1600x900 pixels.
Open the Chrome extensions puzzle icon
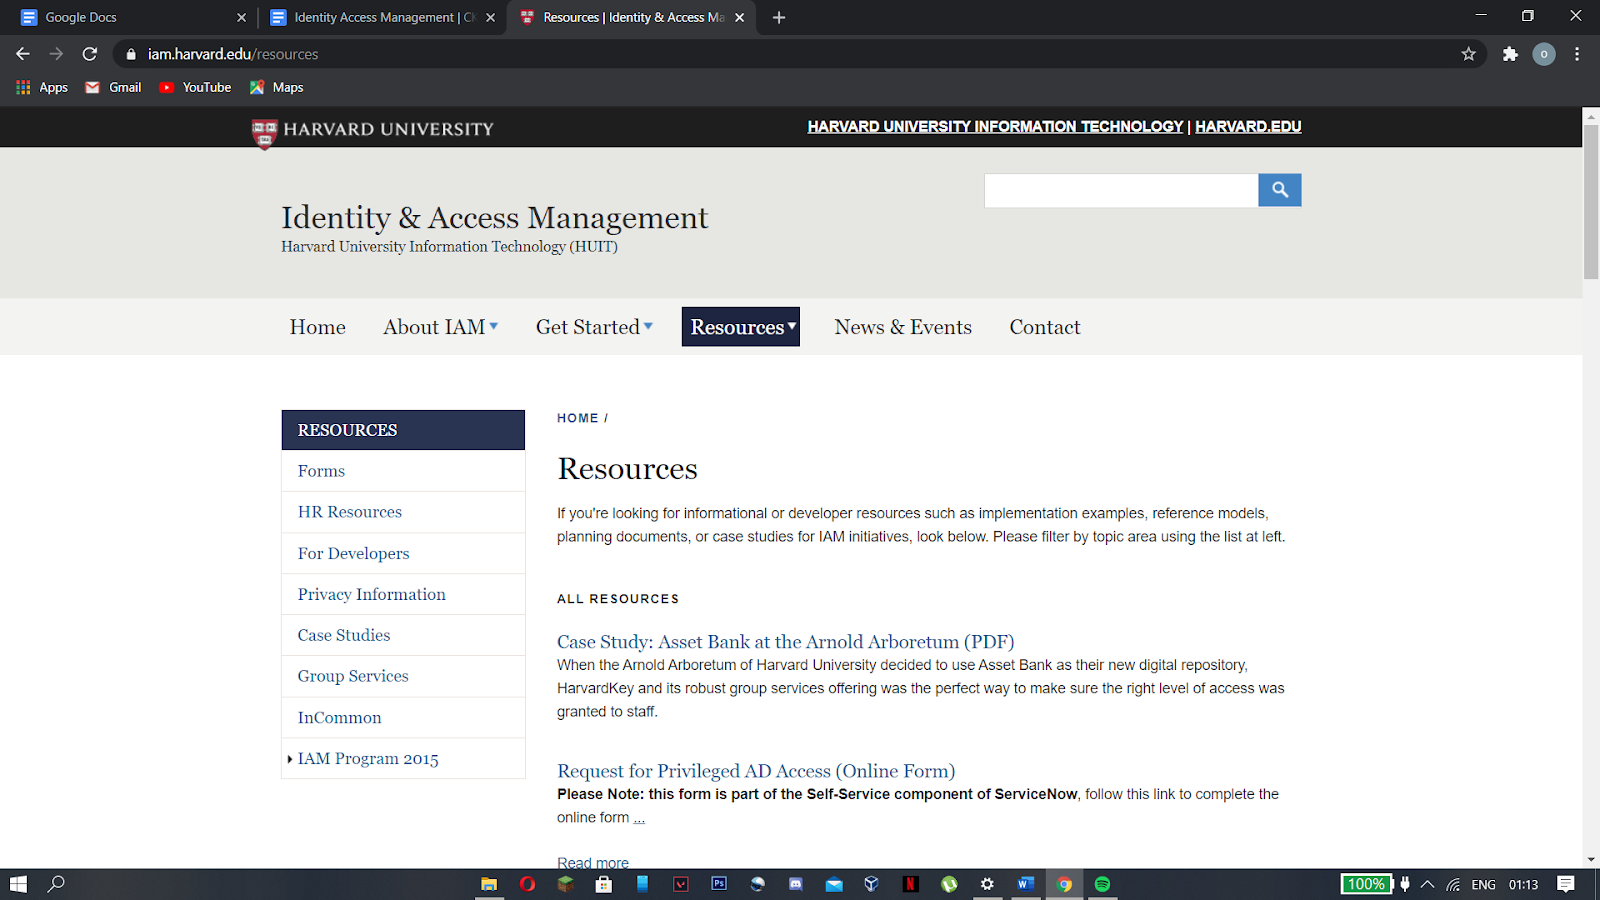tap(1510, 54)
